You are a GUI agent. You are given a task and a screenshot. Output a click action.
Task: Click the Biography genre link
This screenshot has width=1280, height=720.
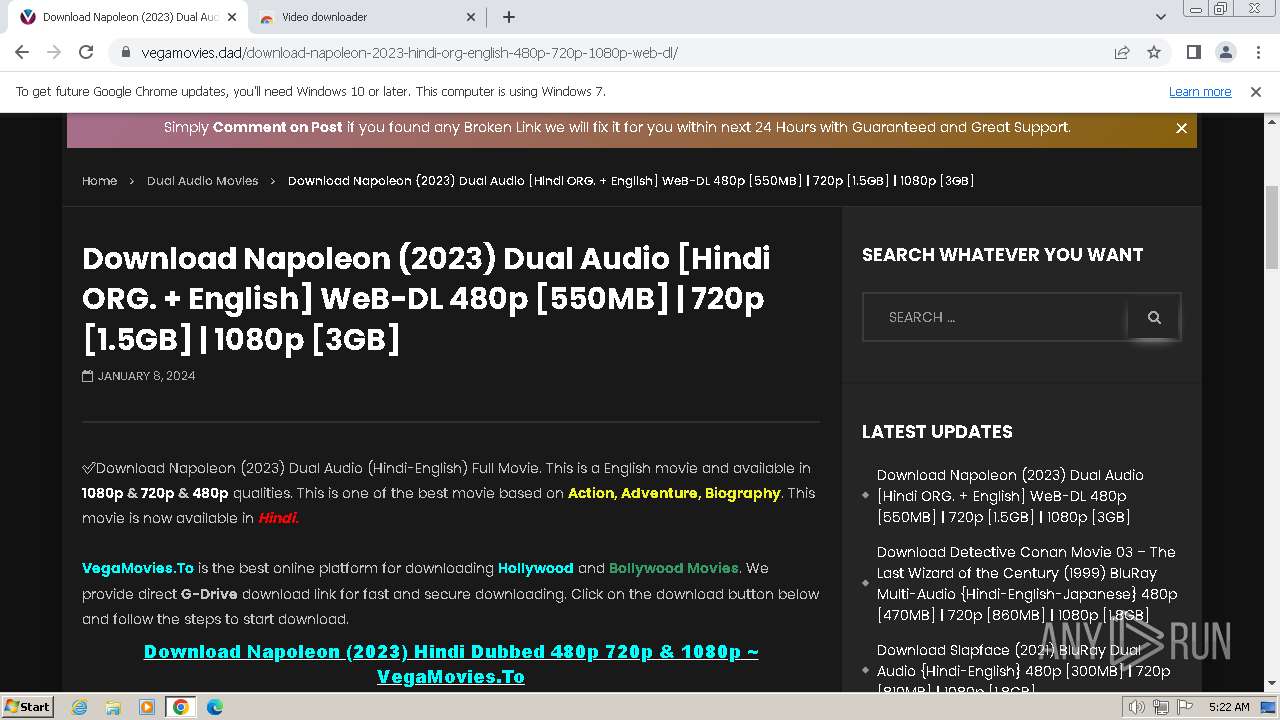742,493
